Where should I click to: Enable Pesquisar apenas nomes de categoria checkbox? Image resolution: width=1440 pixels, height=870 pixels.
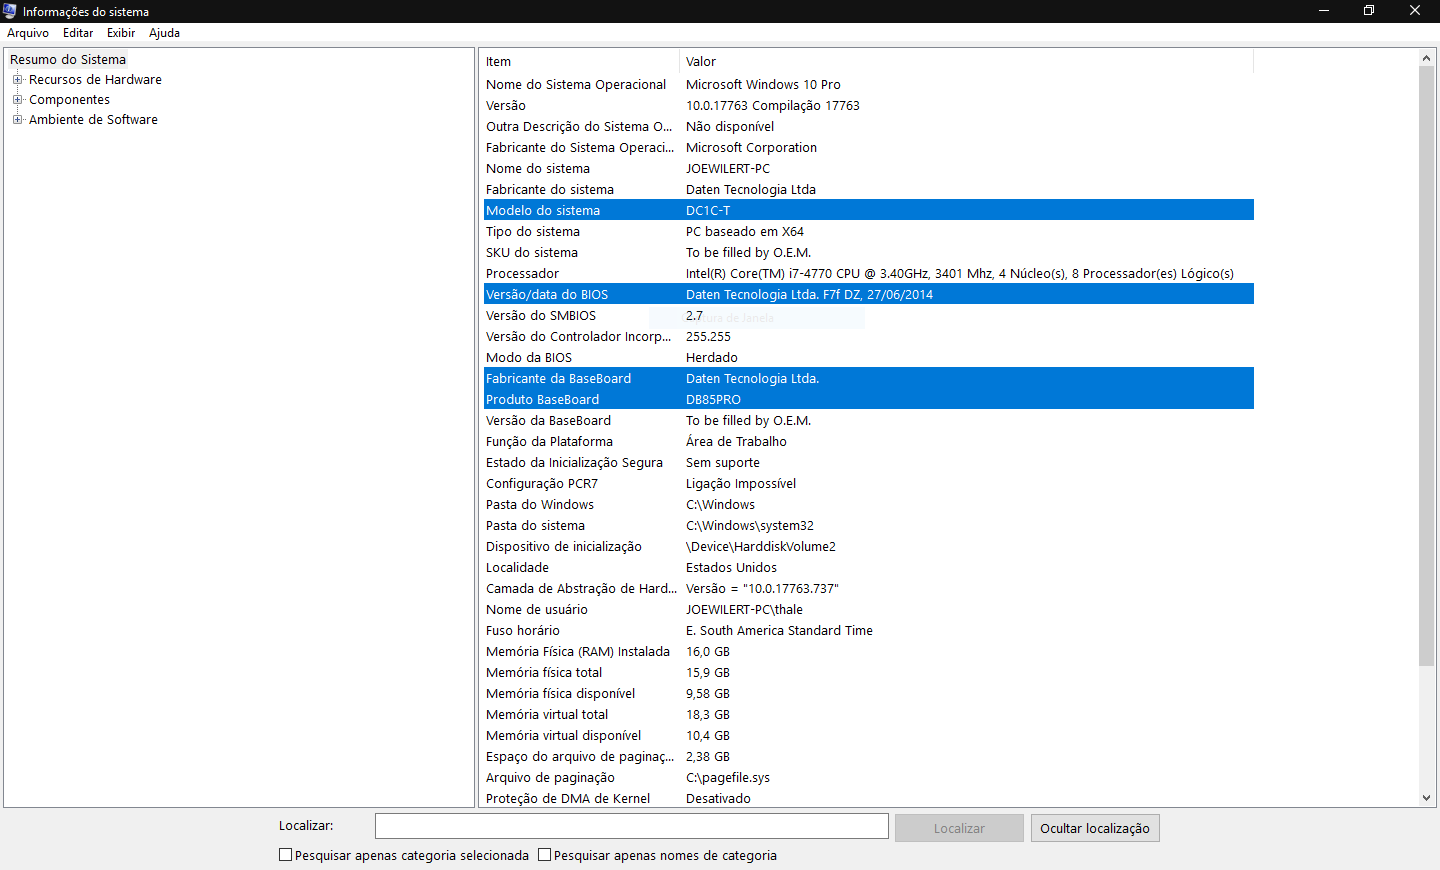(545, 855)
